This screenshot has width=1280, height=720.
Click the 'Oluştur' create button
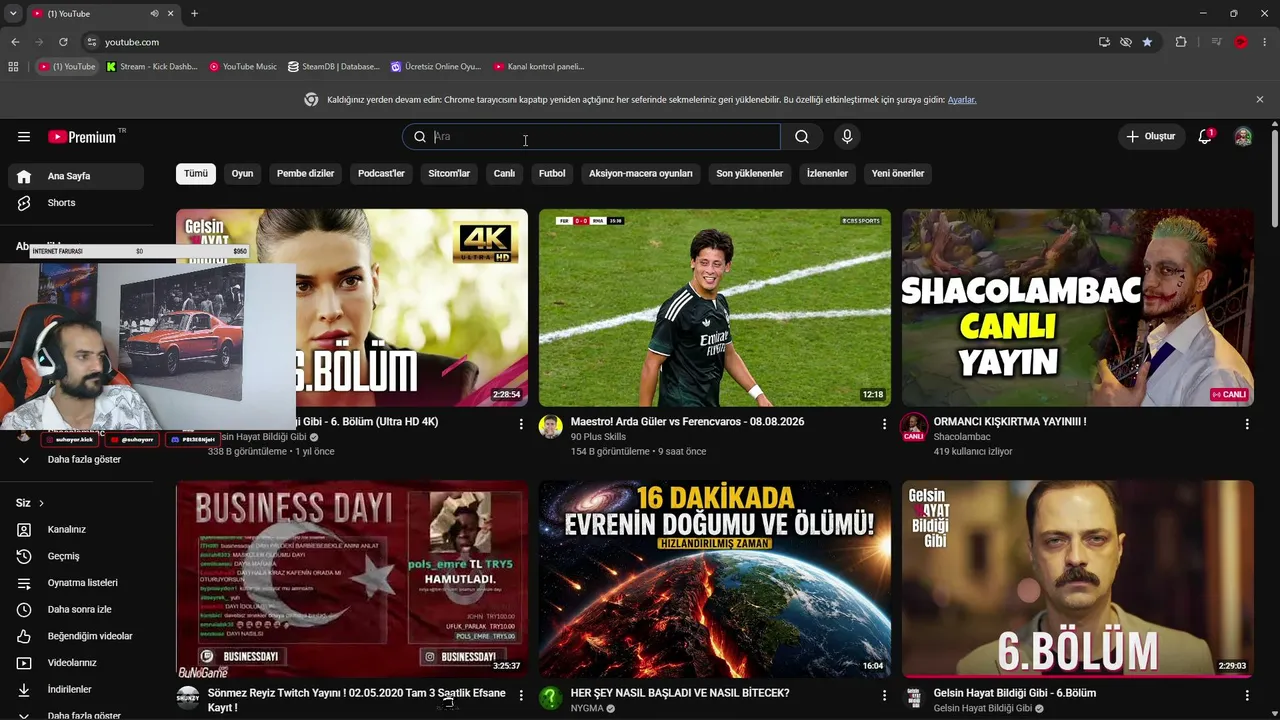coord(1151,137)
